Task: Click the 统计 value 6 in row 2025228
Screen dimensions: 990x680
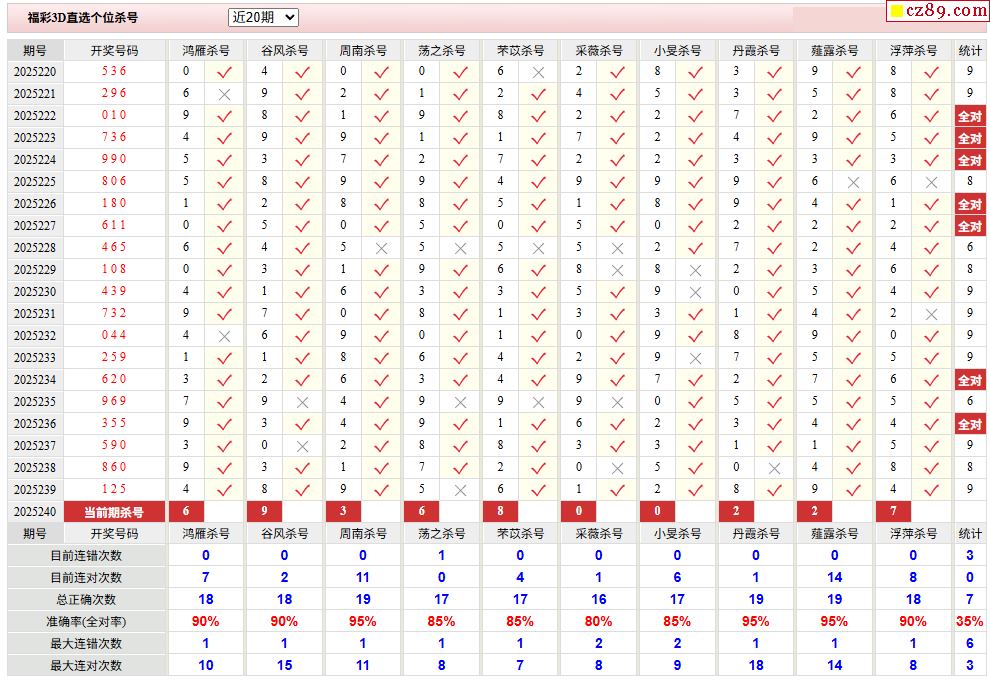Action: [x=970, y=248]
